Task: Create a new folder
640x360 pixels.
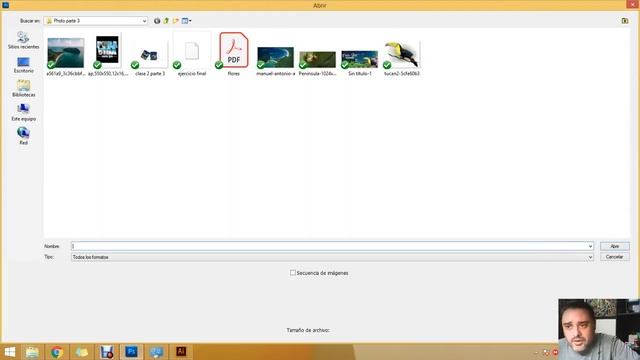Action: point(176,21)
